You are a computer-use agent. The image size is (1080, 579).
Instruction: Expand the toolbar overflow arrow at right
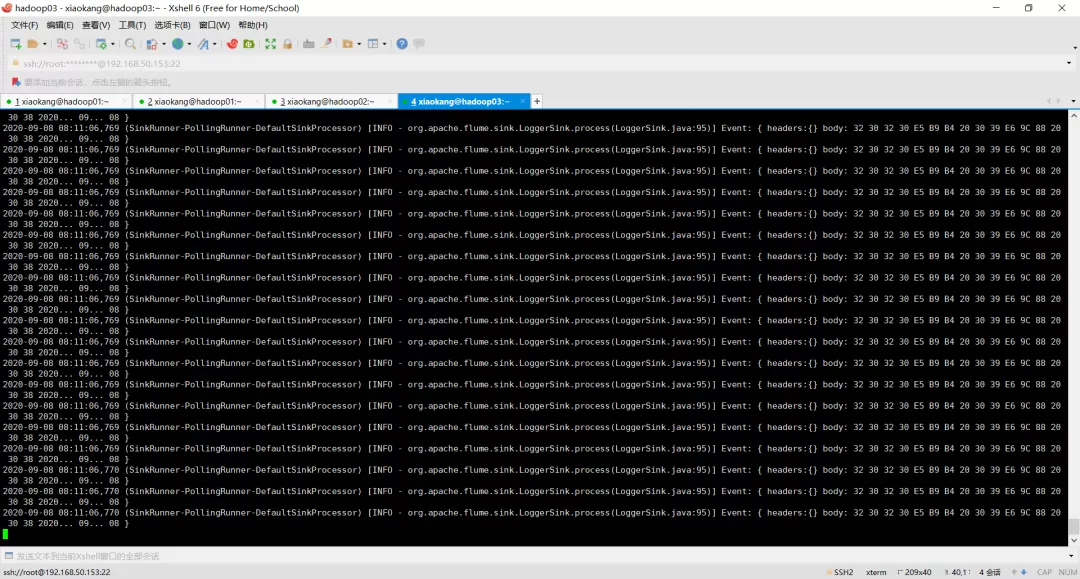[x=1075, y=48]
